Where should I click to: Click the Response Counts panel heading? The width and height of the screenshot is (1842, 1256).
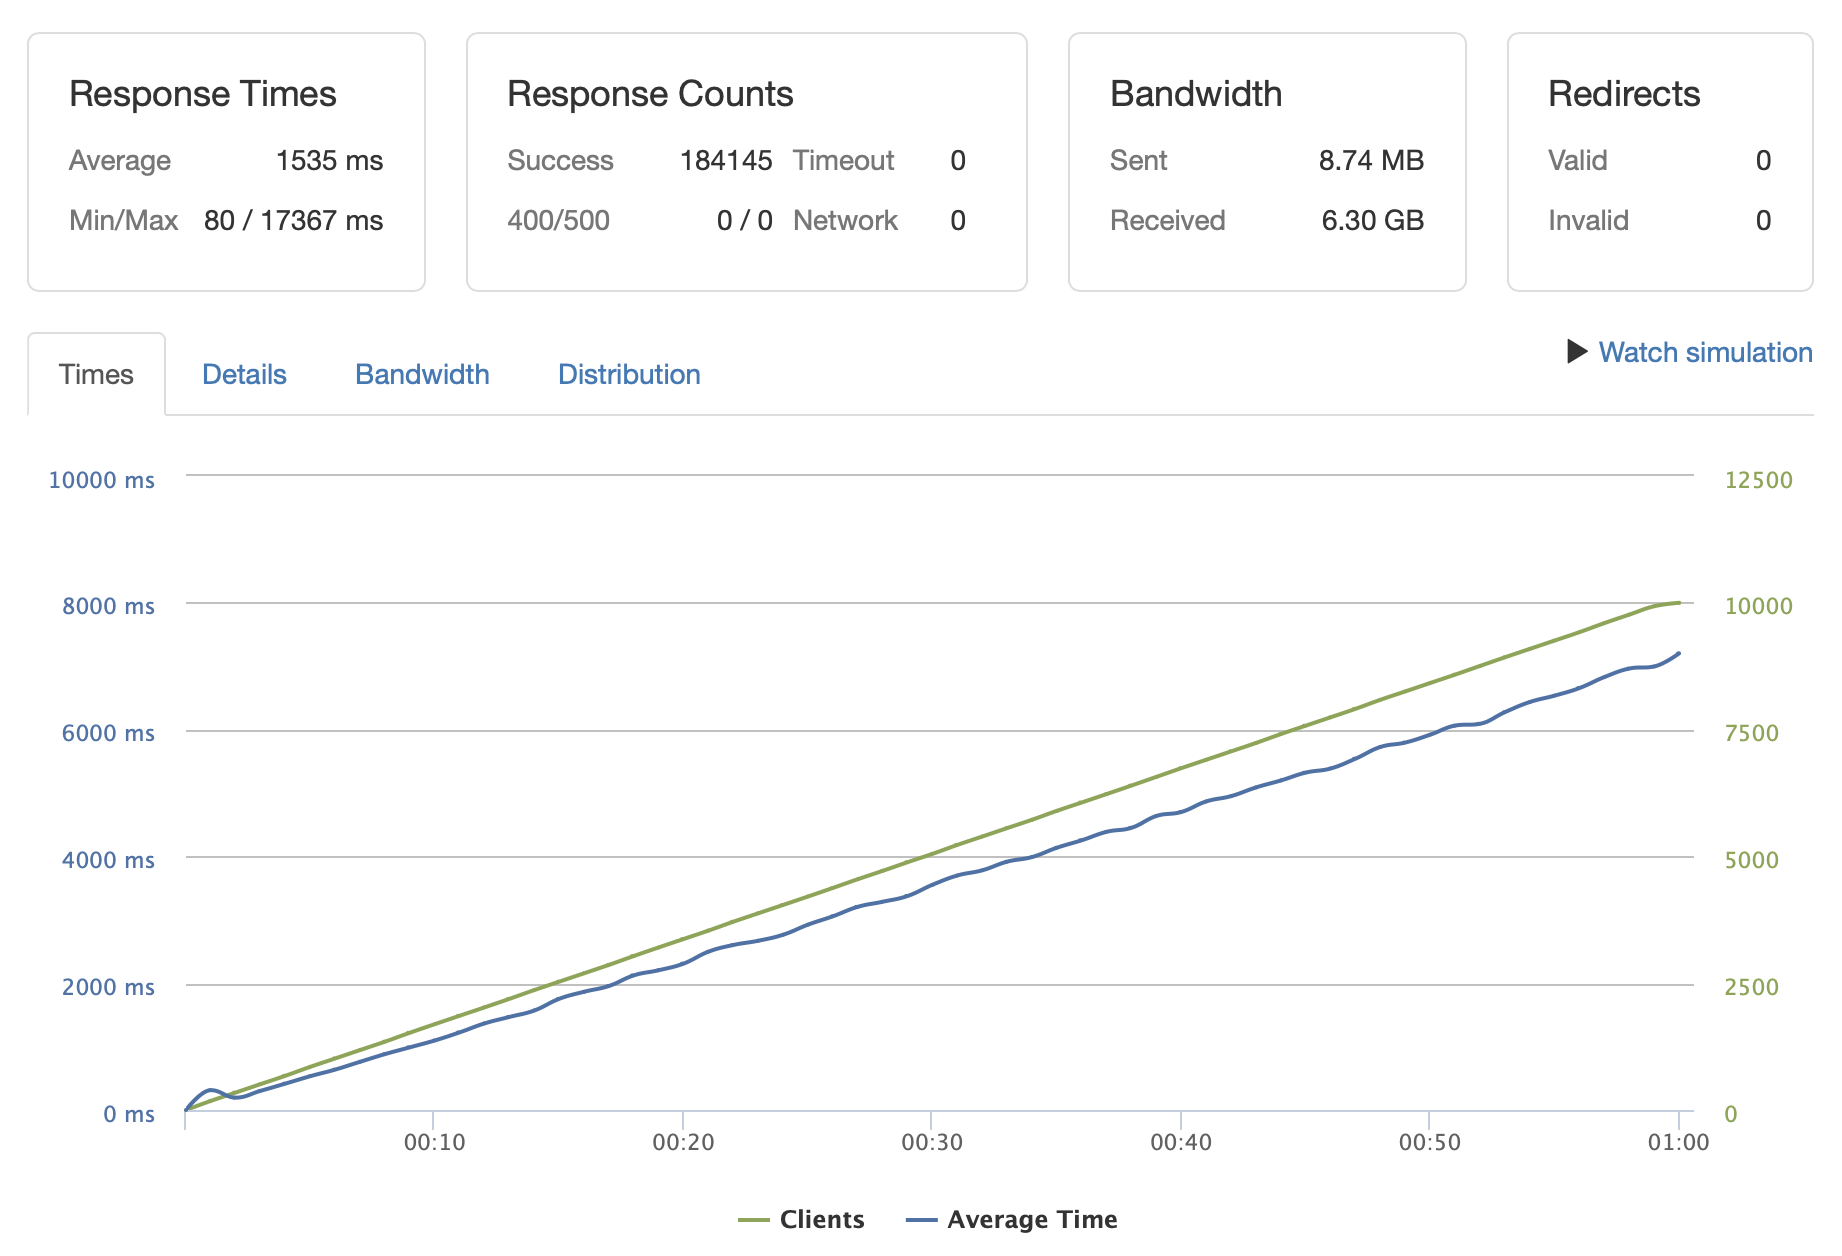(x=650, y=94)
